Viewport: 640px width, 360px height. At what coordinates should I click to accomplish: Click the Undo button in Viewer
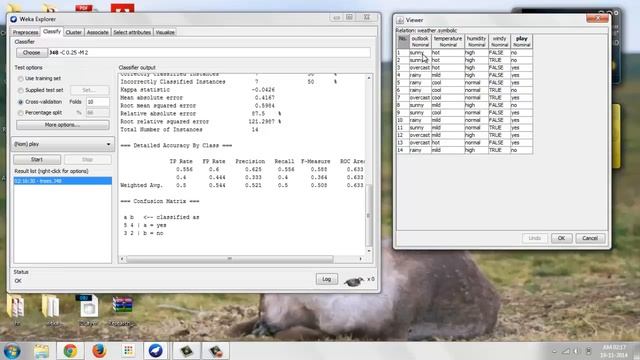535,238
